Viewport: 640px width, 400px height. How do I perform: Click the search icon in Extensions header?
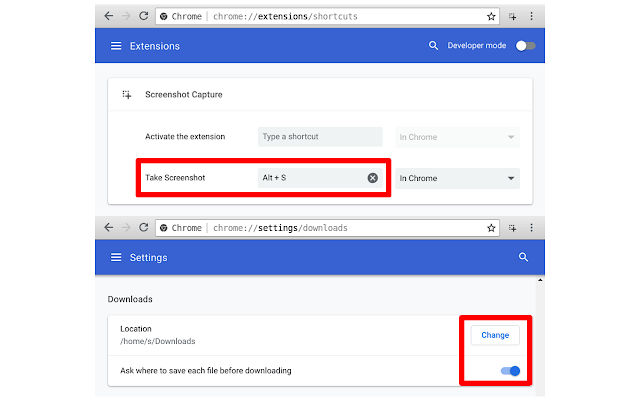coord(433,46)
